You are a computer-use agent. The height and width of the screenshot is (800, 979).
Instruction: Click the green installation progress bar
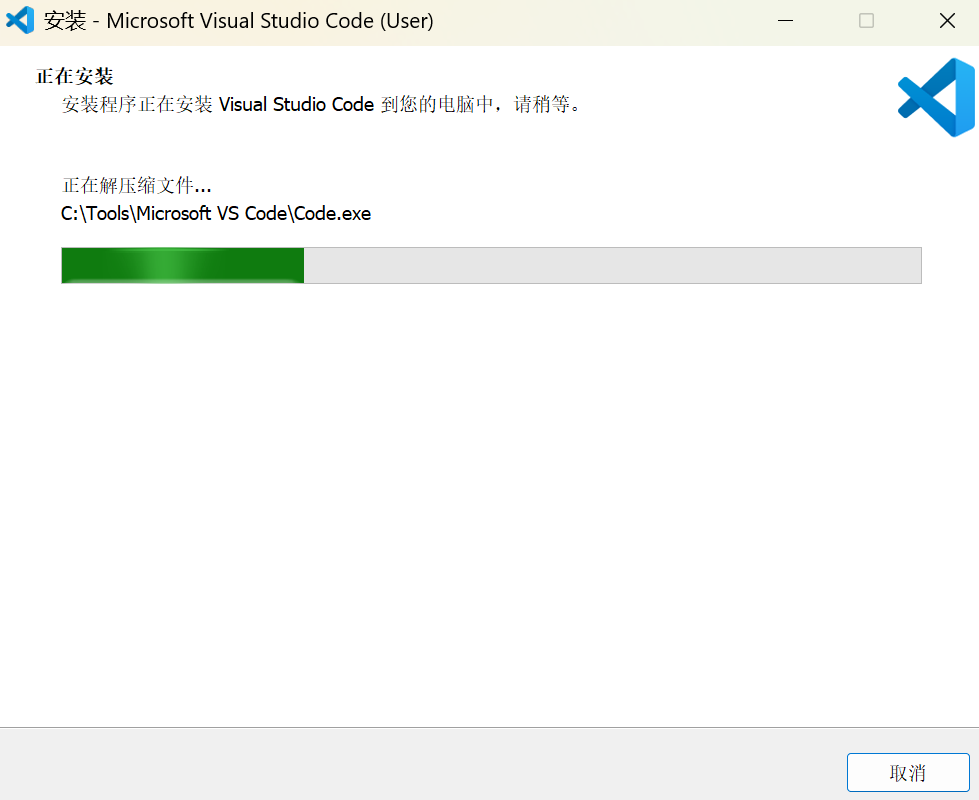pyautogui.click(x=491, y=265)
